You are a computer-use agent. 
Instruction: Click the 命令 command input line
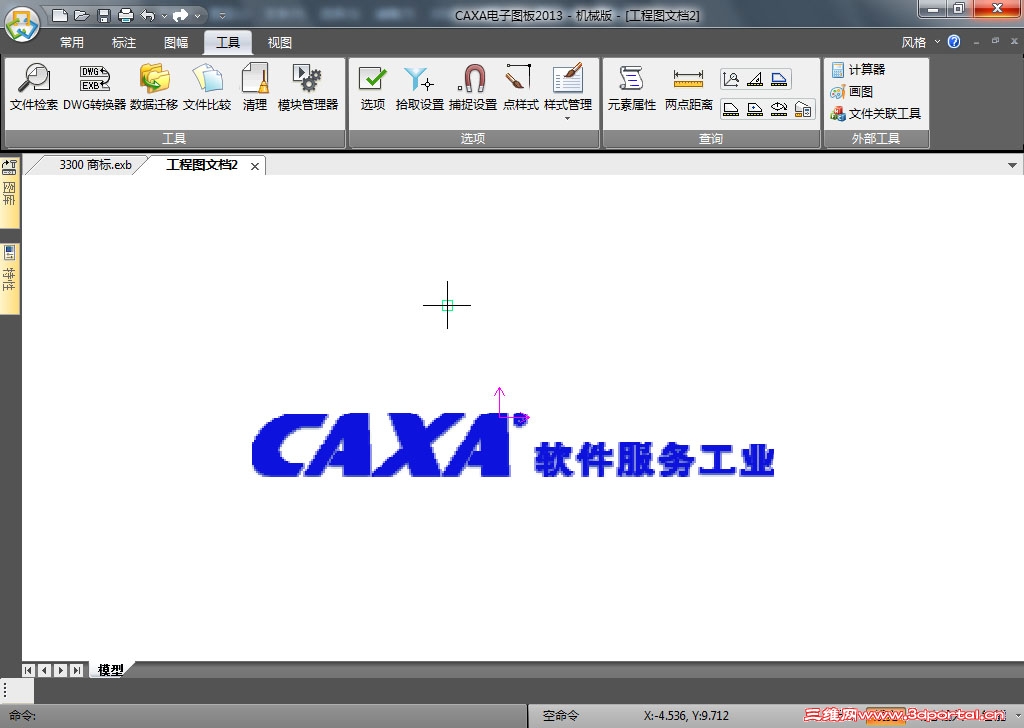(264, 716)
